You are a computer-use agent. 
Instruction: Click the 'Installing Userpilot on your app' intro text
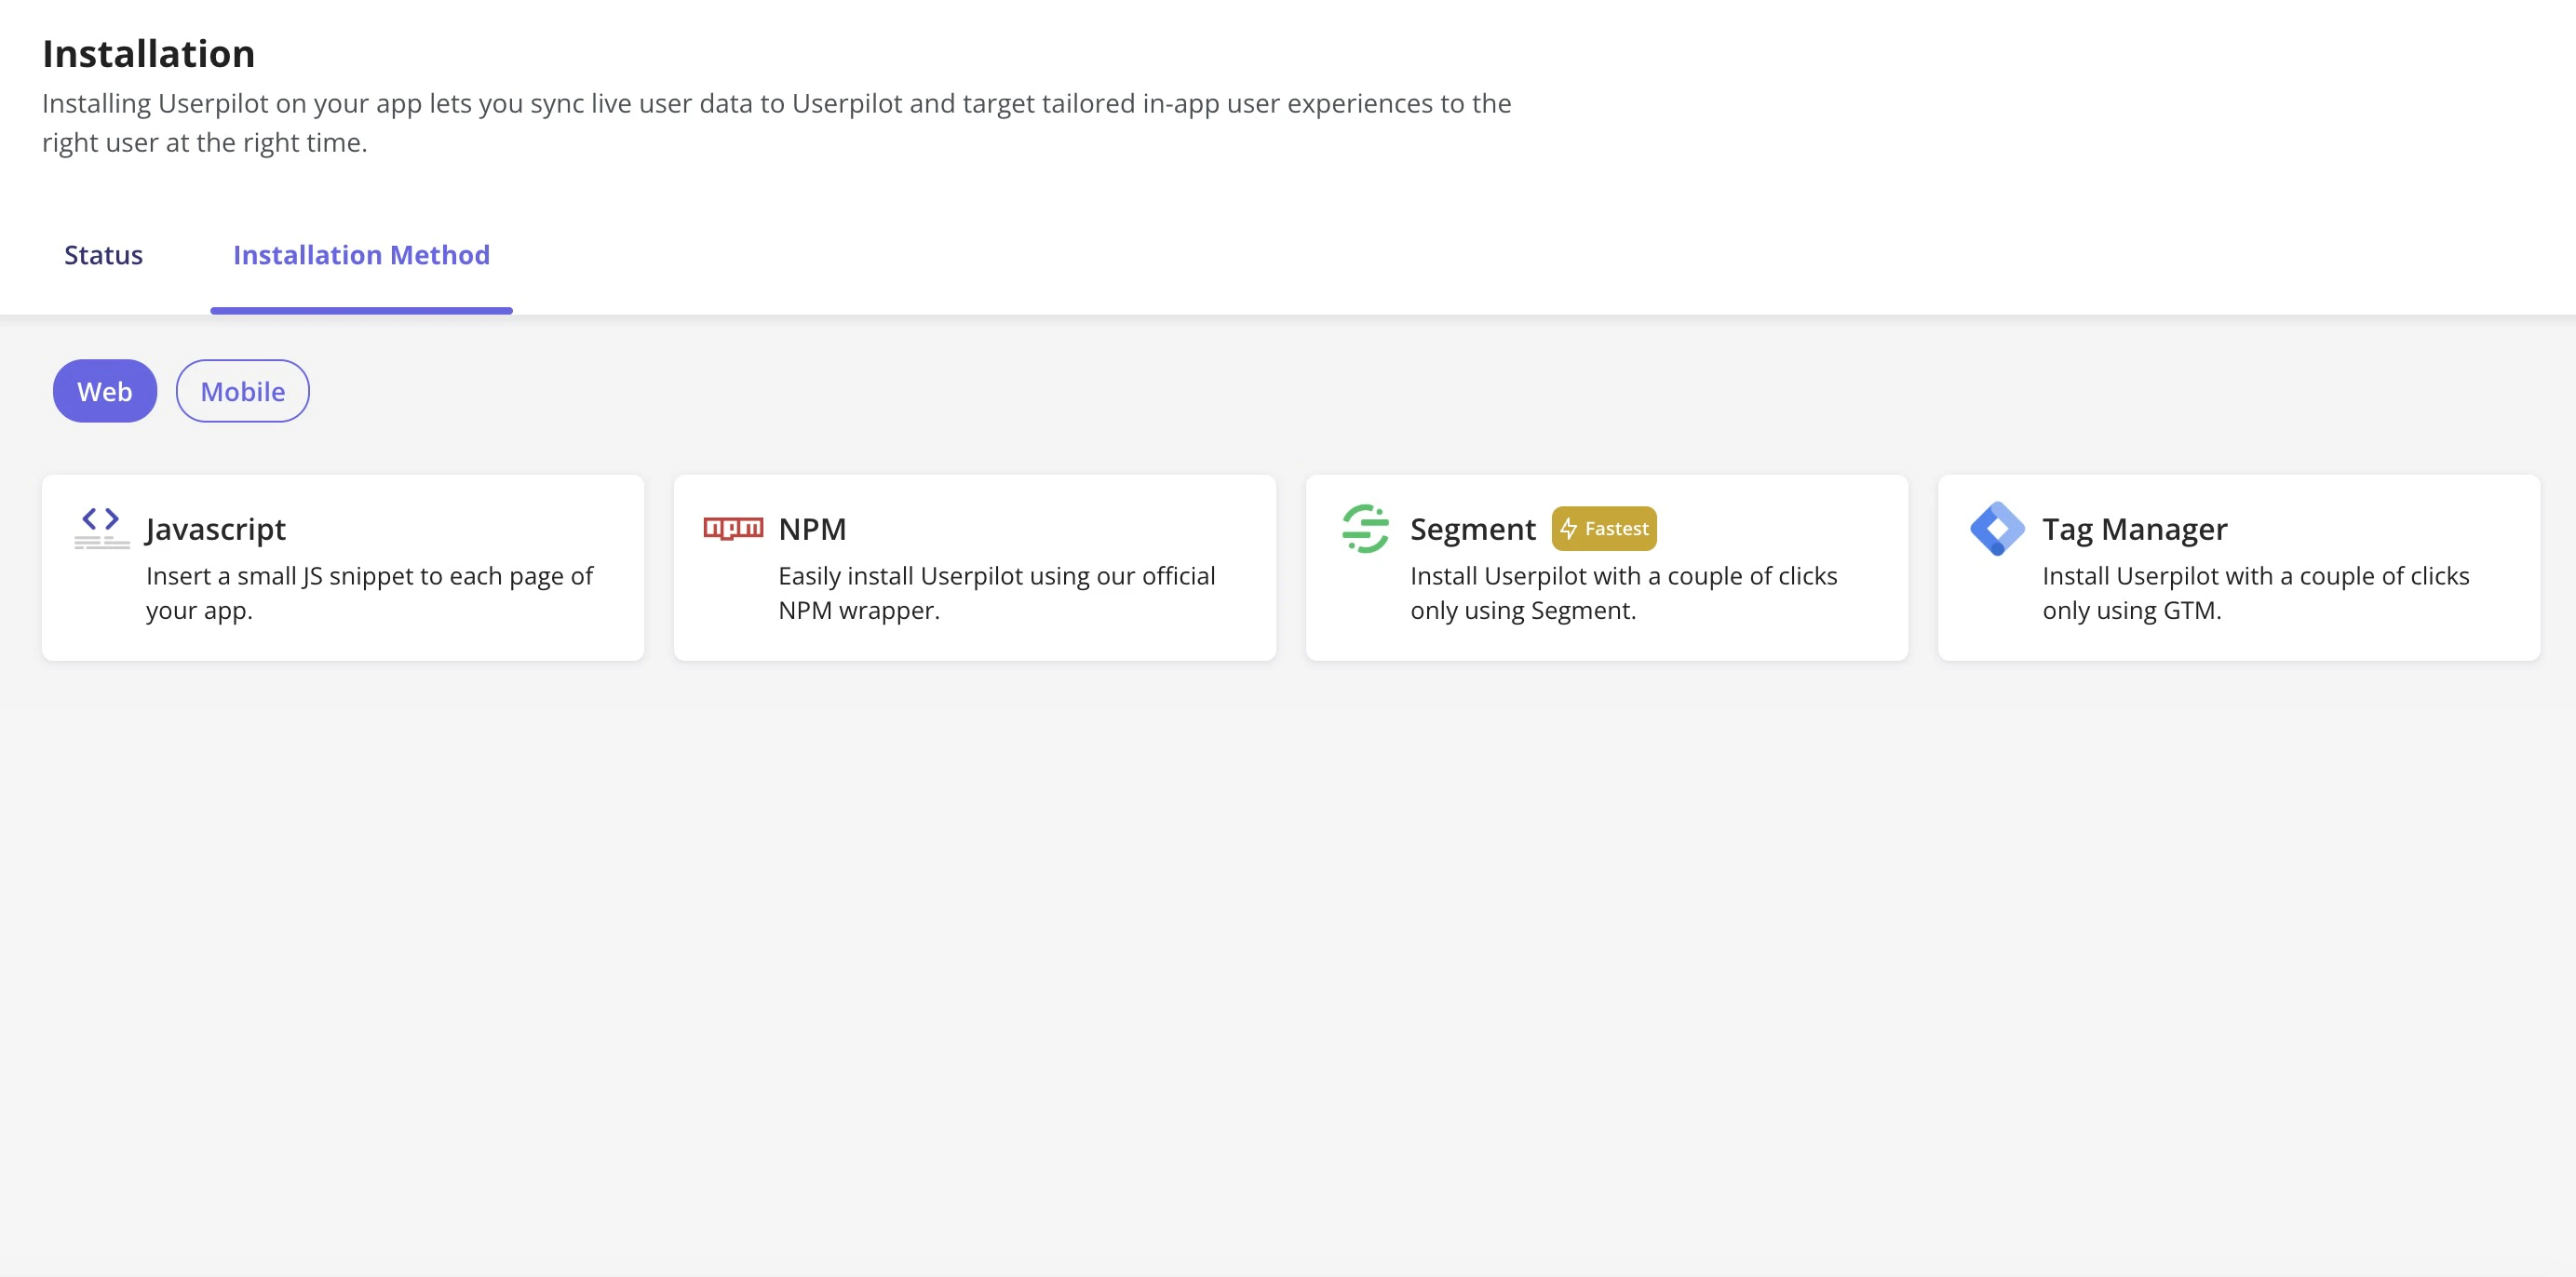coord(776,123)
